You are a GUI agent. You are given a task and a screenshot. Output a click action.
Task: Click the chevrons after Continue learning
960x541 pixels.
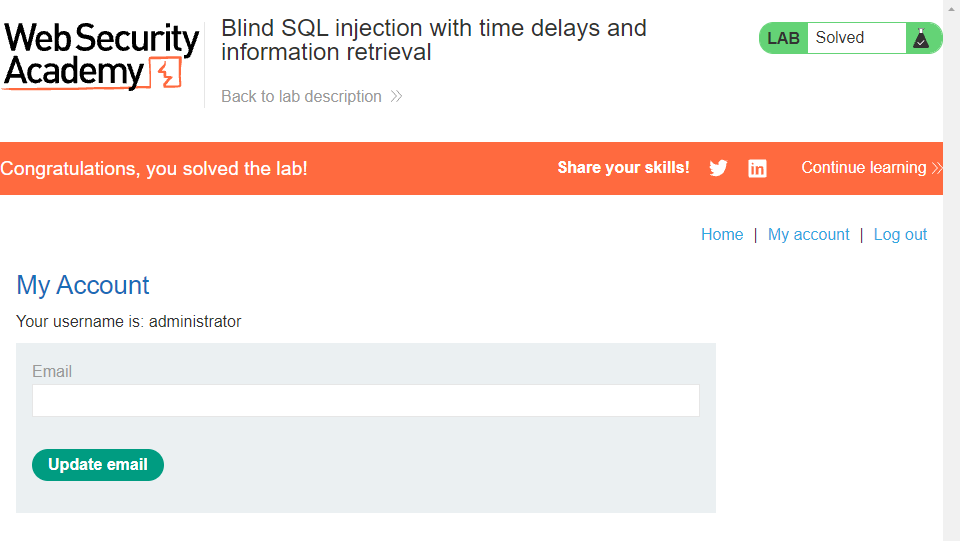(x=937, y=168)
